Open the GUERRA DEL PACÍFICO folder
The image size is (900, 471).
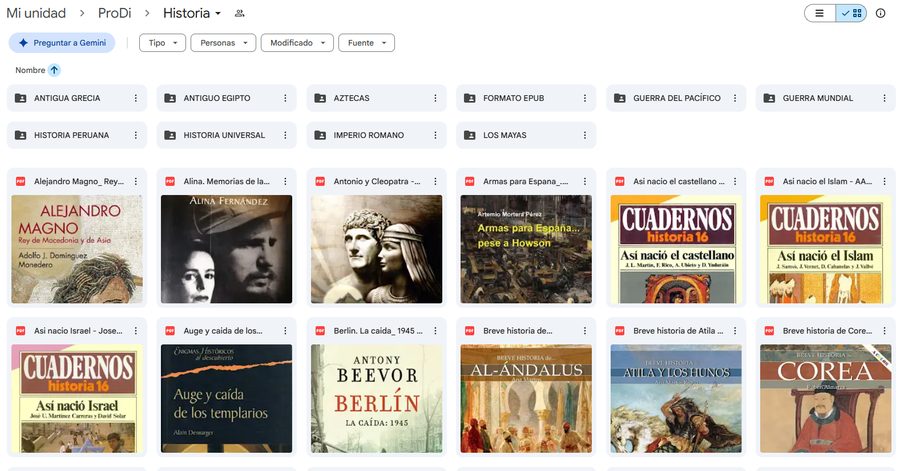coord(676,98)
